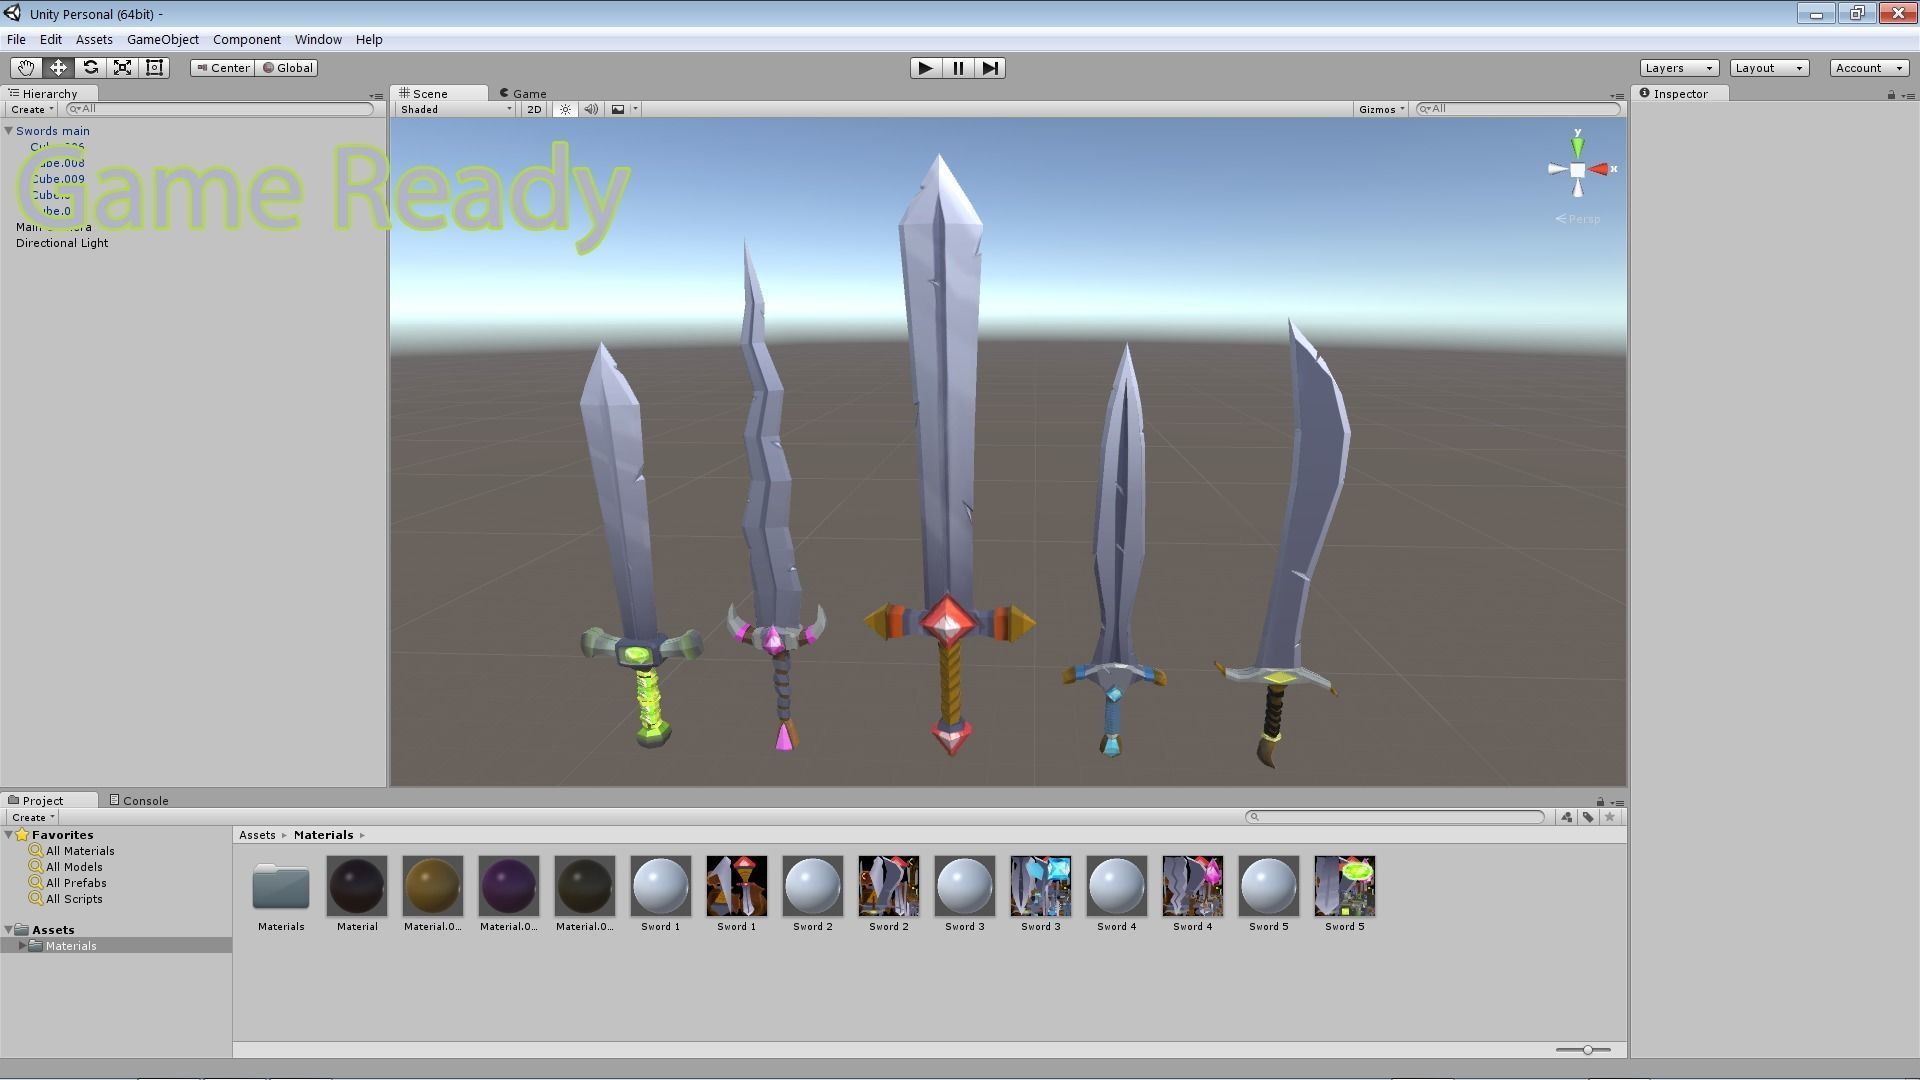Click the Project search field
Viewport: 1920px width, 1080px height.
coord(1395,817)
